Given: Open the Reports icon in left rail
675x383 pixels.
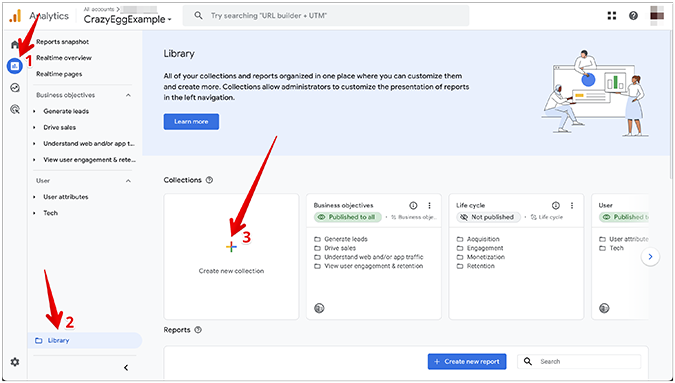Looking at the screenshot, I should point(15,66).
